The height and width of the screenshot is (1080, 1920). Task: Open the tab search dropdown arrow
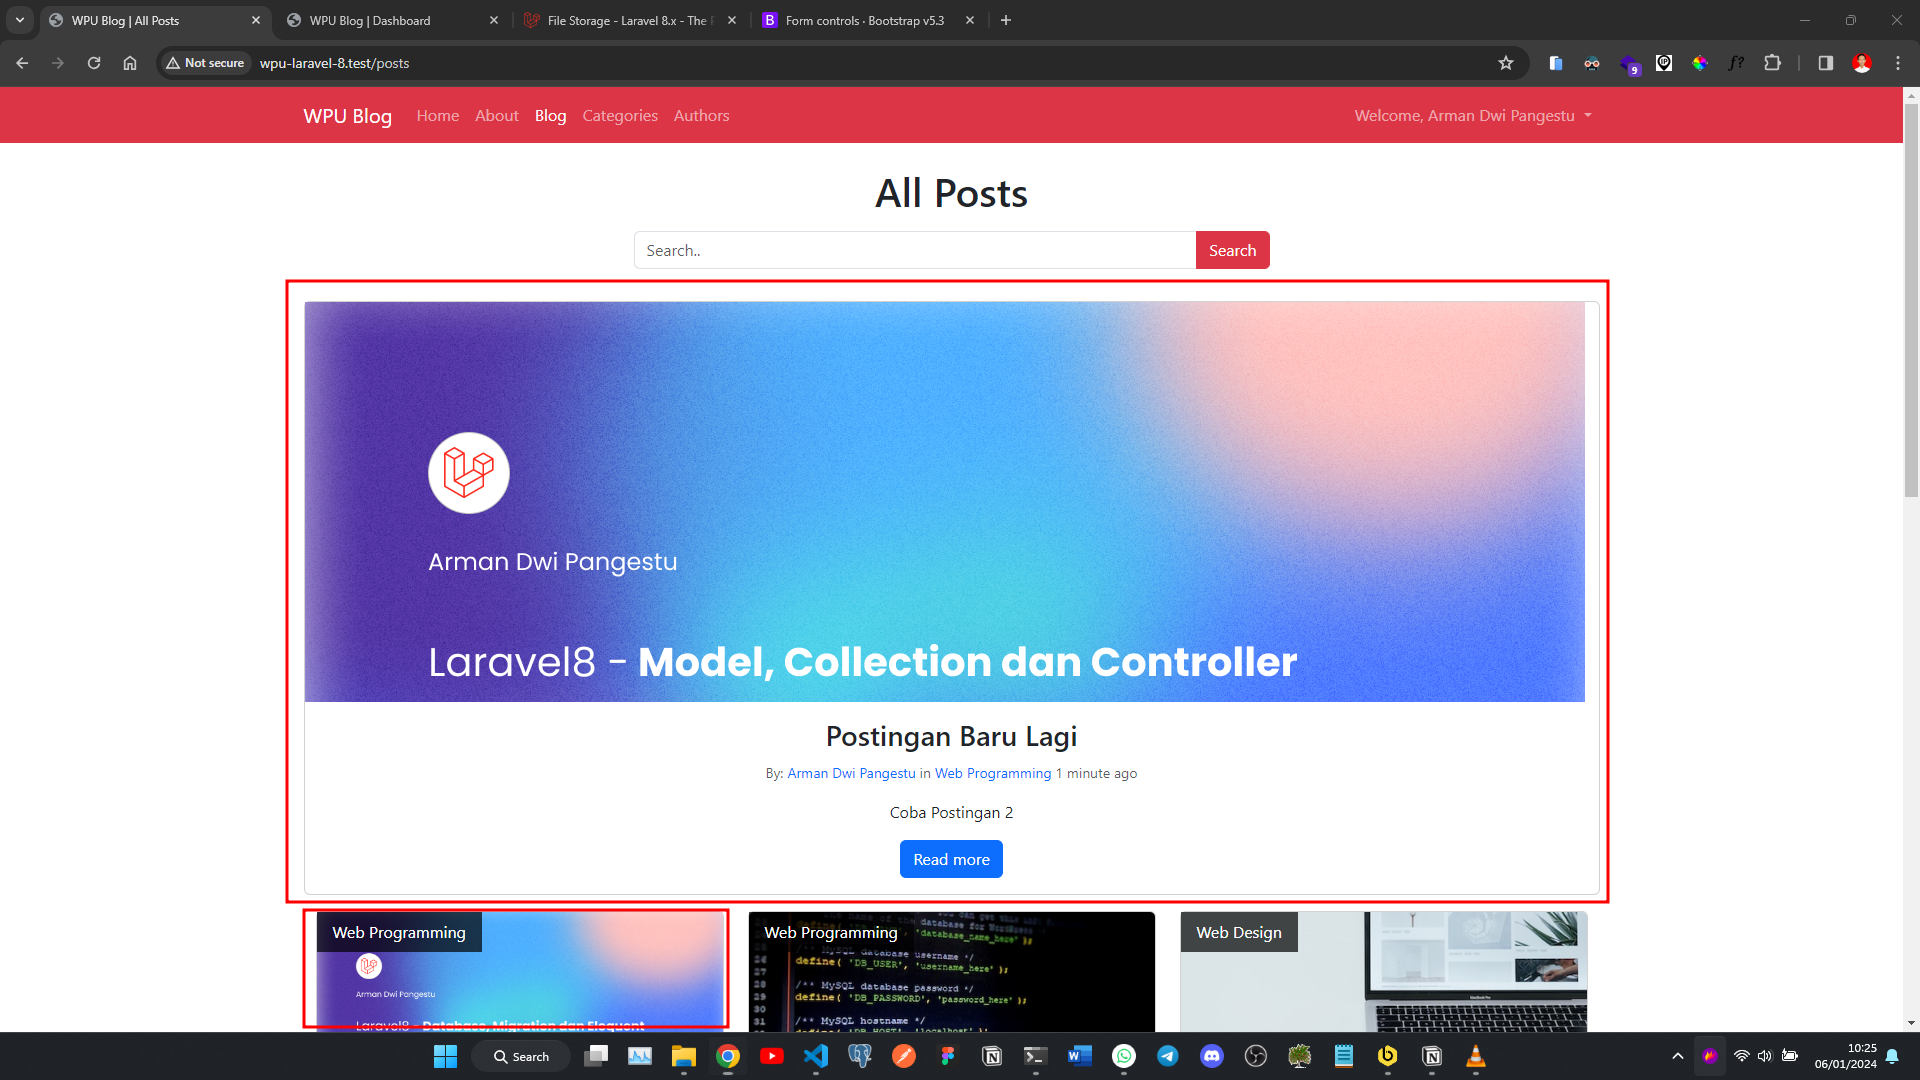click(x=20, y=20)
